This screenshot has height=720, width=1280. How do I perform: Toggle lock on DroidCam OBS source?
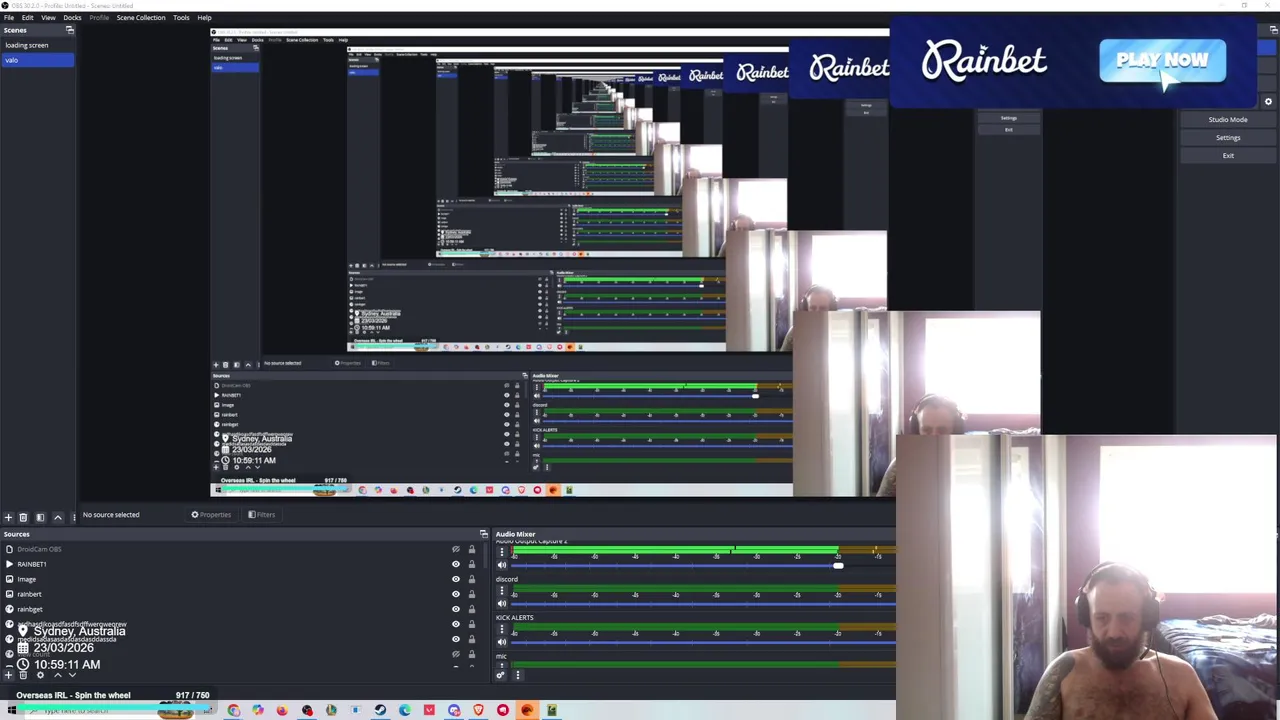[x=472, y=549]
